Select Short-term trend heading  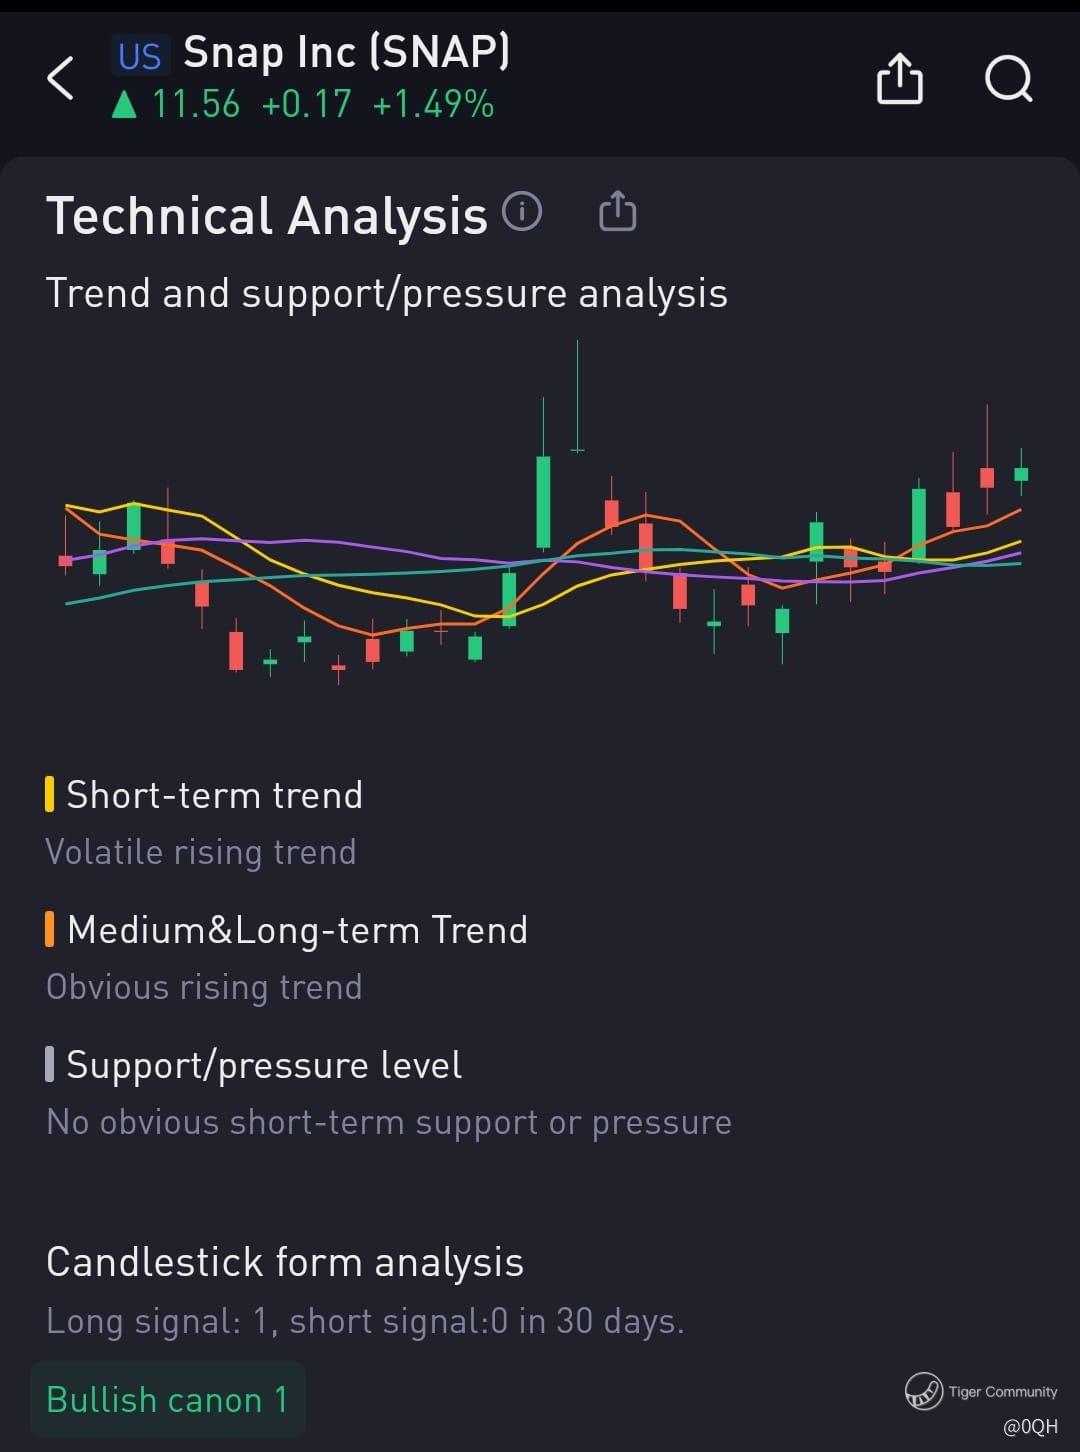(x=214, y=795)
